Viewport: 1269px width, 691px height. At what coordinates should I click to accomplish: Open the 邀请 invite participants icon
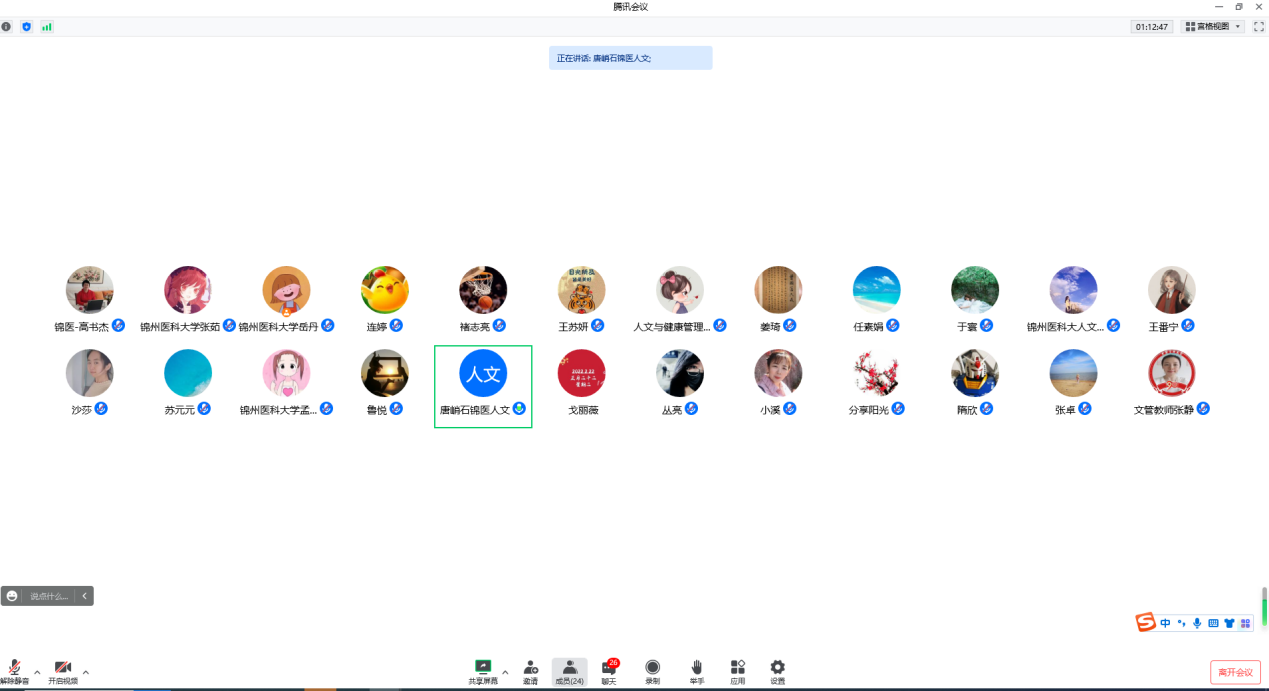click(531, 671)
